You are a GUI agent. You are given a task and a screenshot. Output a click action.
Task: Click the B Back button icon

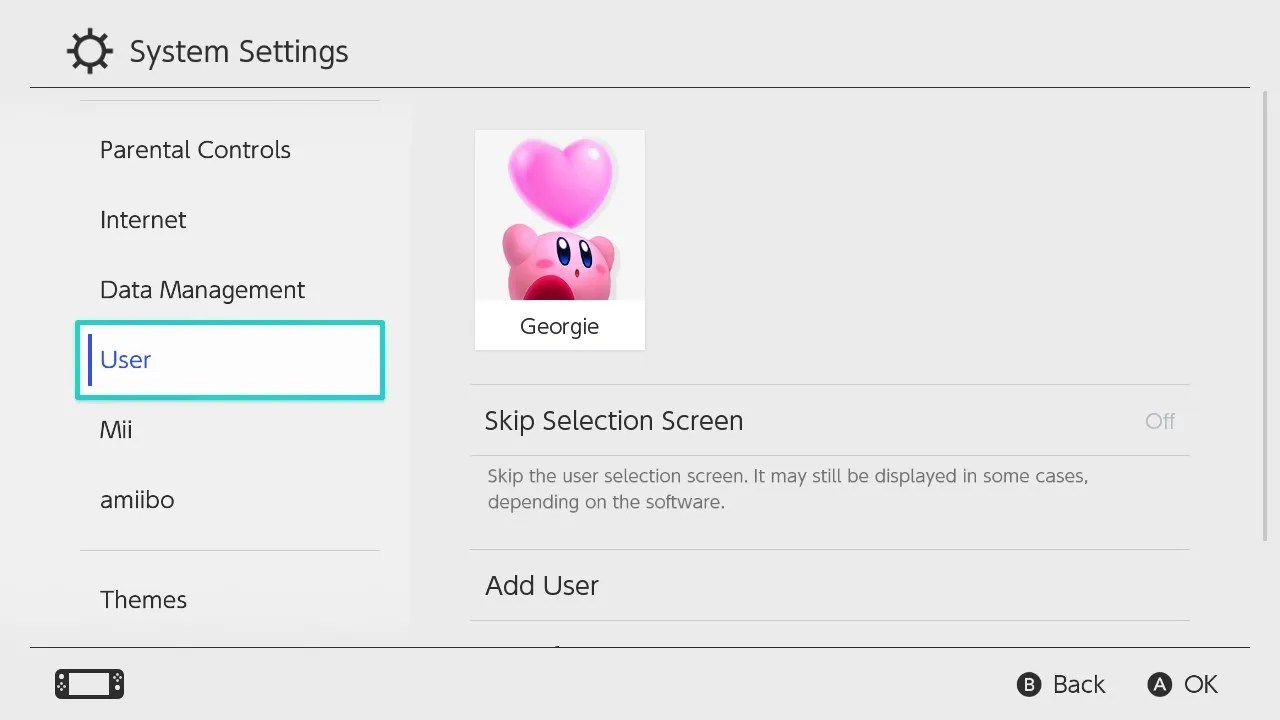click(1029, 685)
